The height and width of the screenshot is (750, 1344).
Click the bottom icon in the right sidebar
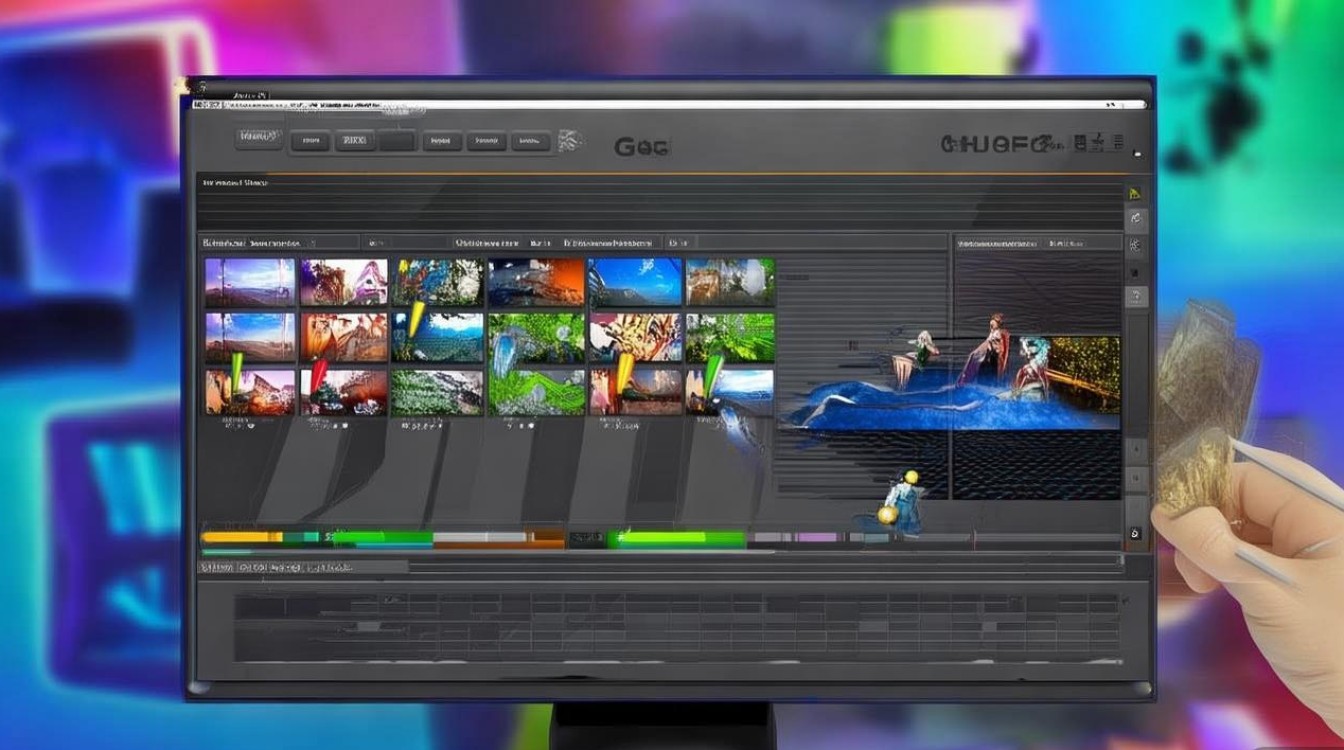[x=1135, y=534]
